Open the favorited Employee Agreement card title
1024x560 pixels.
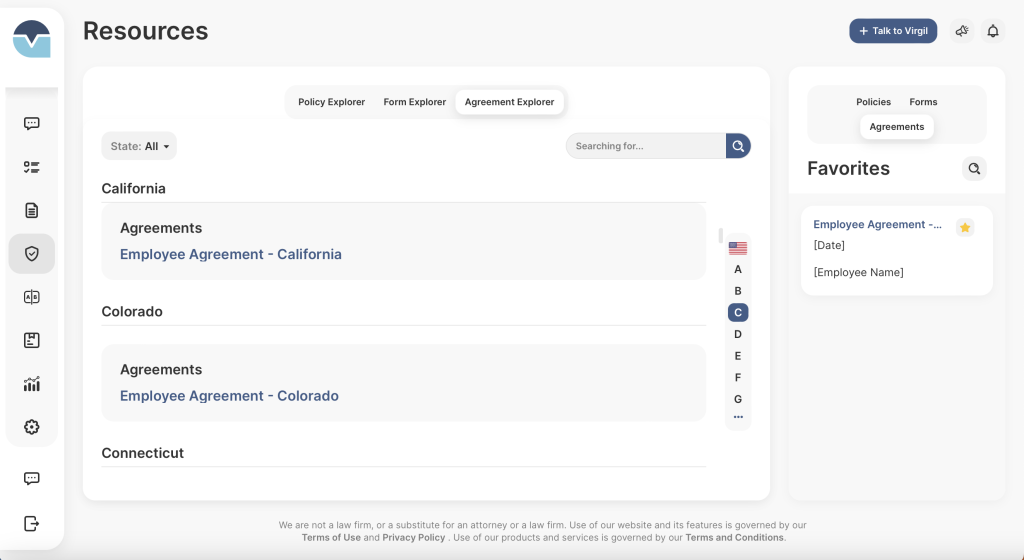point(877,224)
